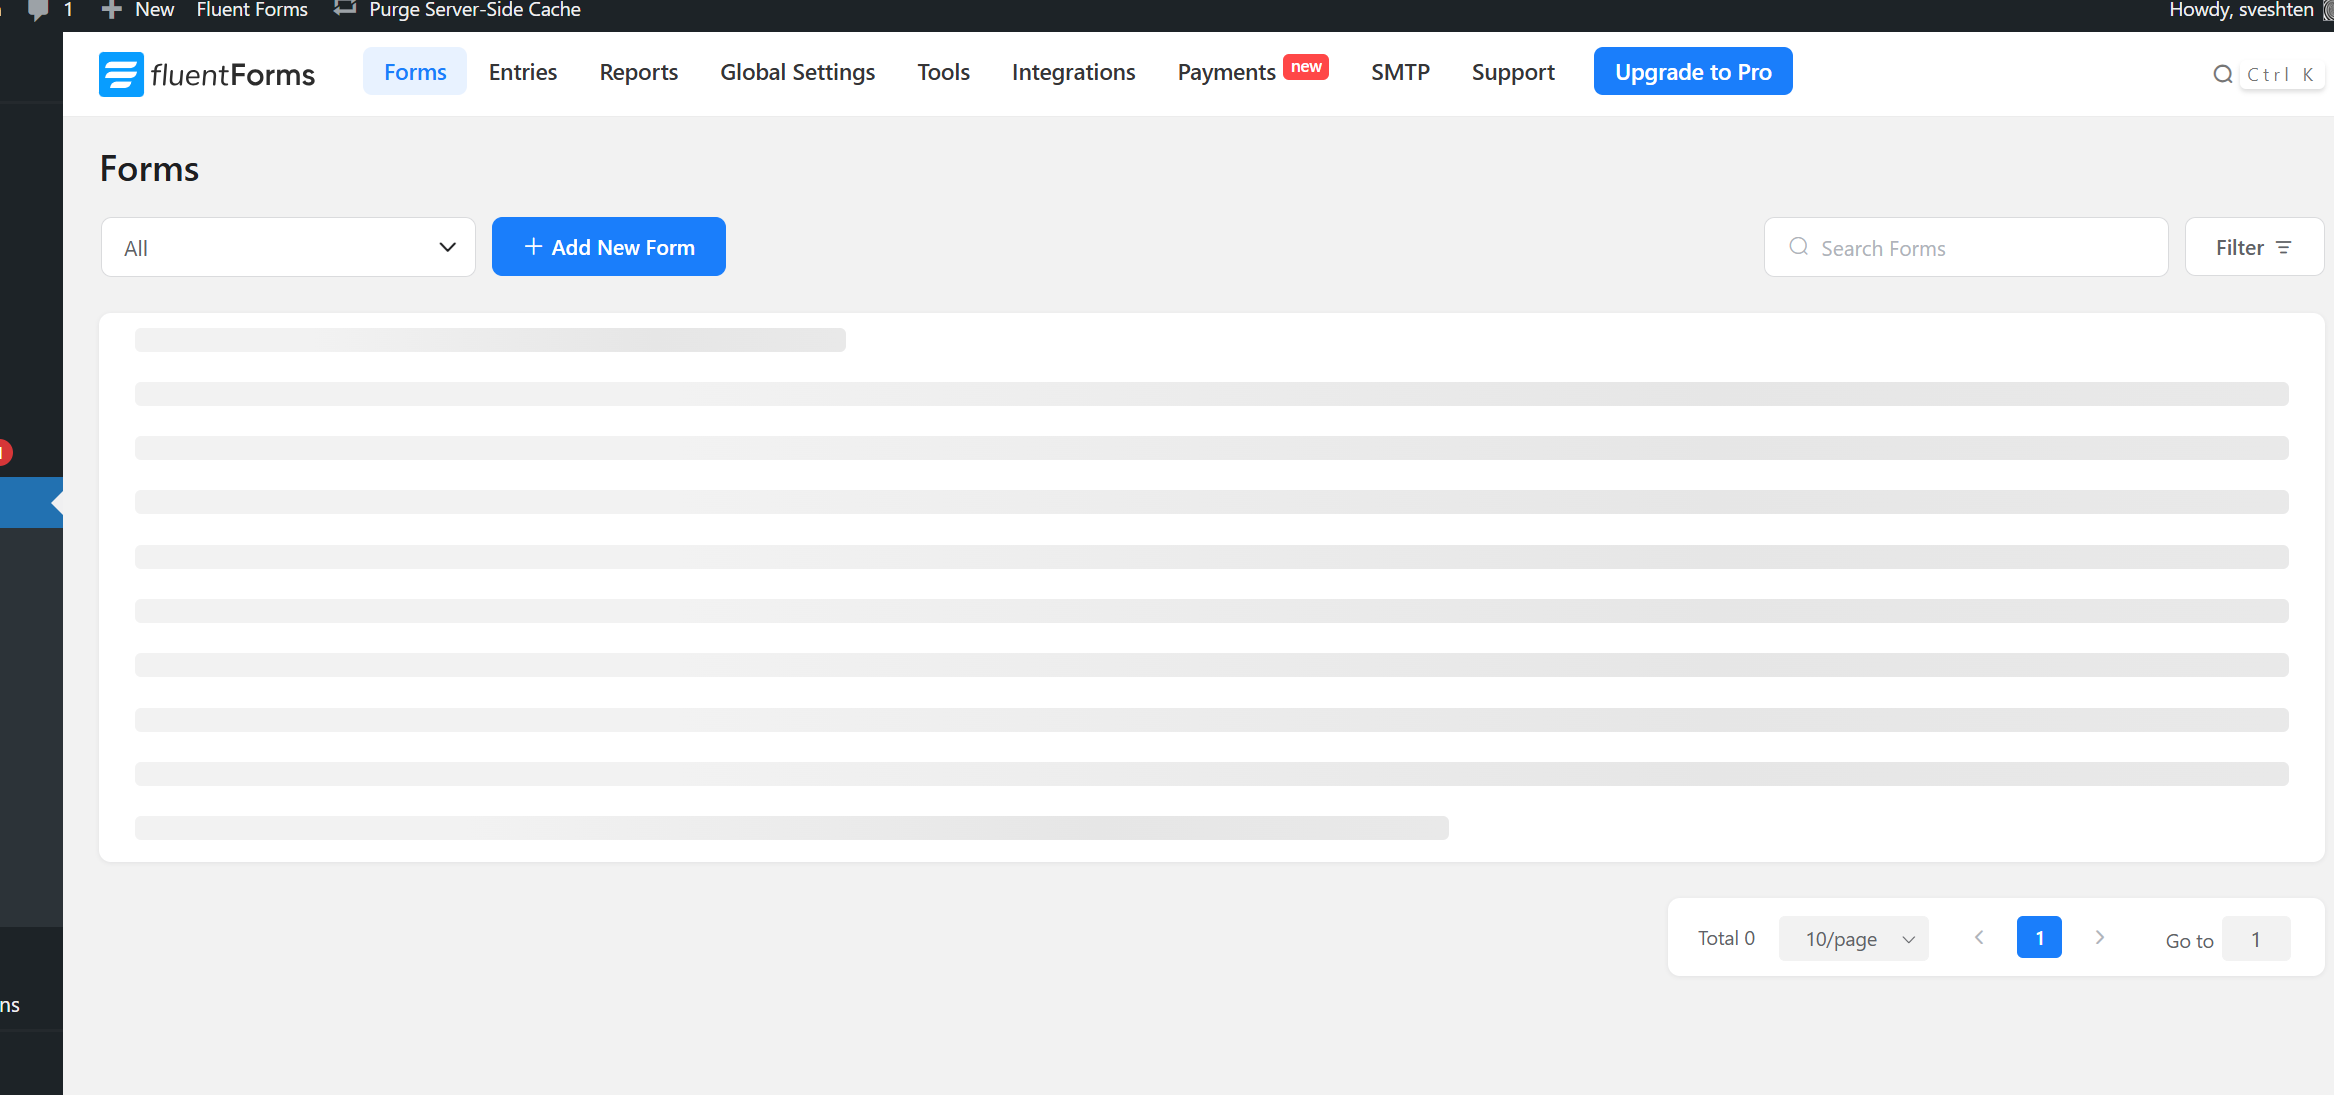Click the Go to page number field
Viewport: 2334px width, 1095px height.
[2255, 939]
